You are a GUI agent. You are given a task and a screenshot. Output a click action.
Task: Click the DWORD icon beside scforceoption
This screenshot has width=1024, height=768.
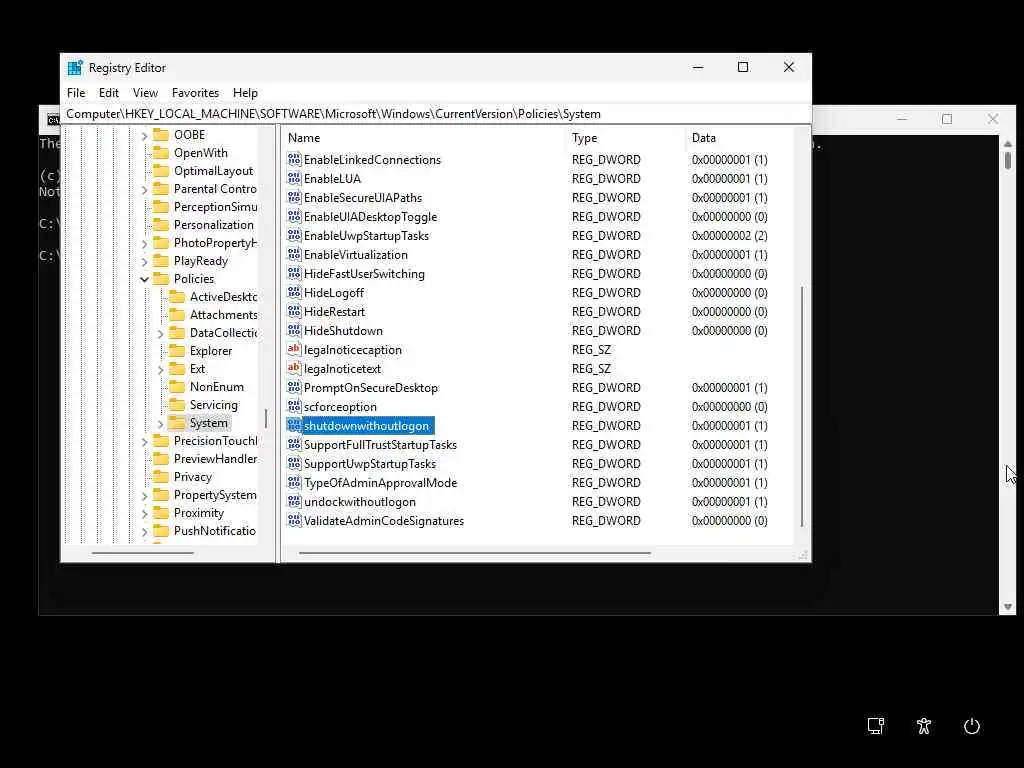pos(294,406)
